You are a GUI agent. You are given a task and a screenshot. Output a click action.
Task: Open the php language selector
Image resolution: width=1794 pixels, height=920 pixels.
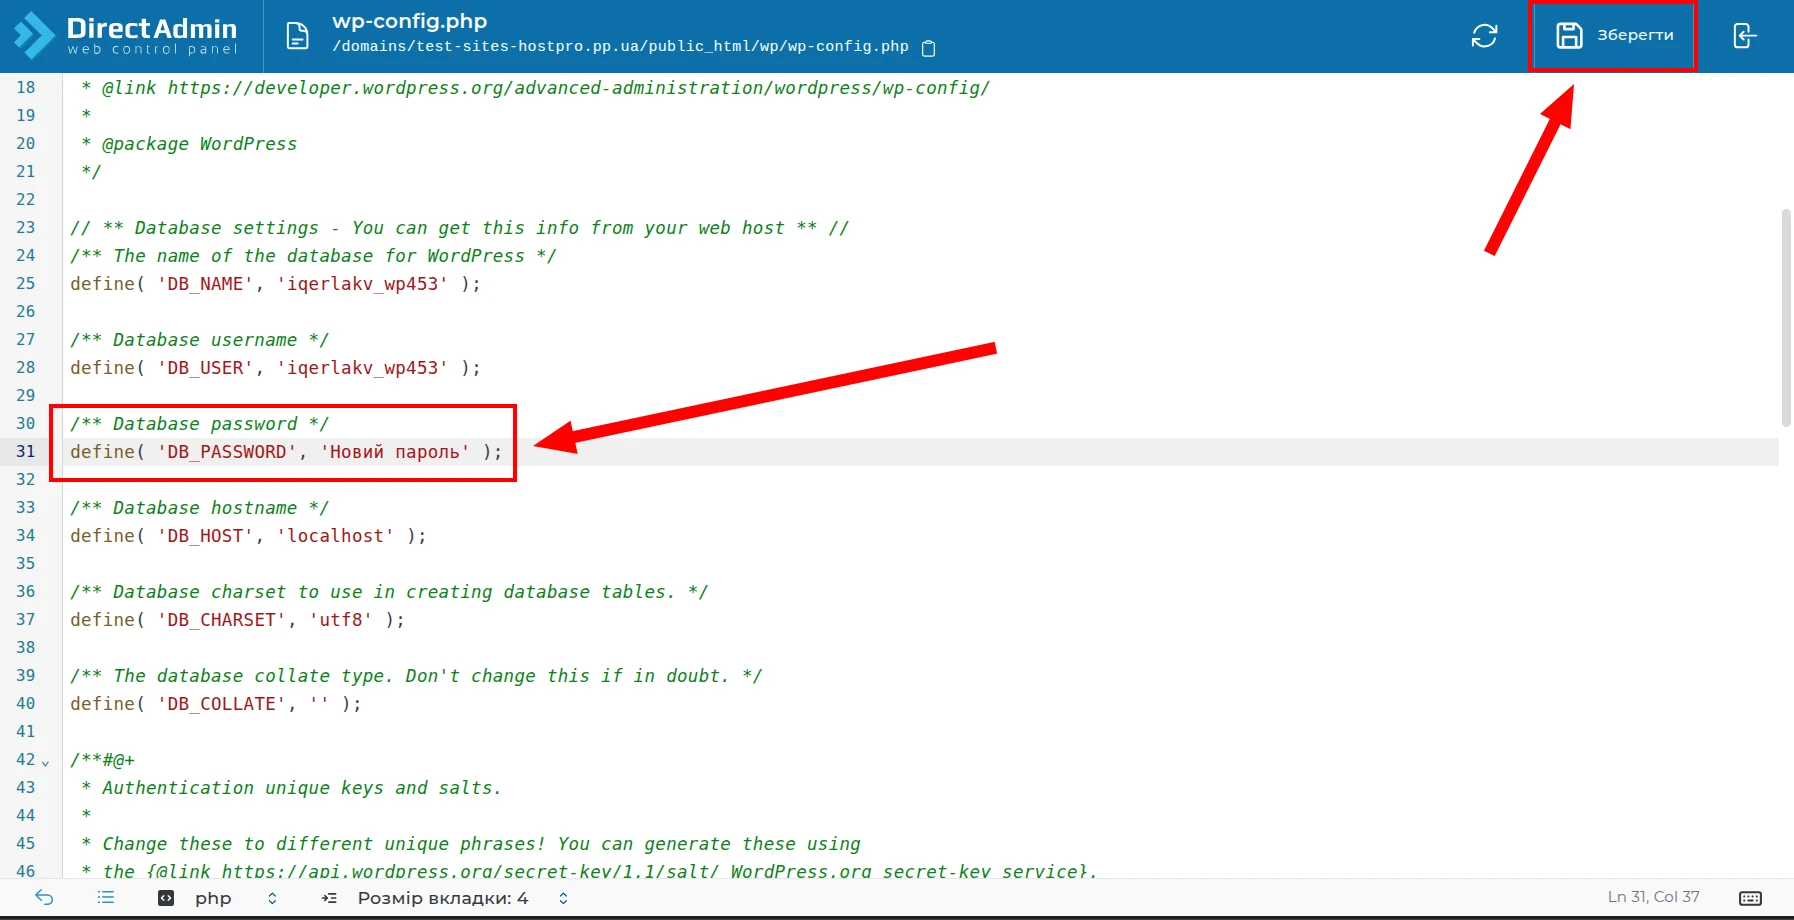[217, 898]
